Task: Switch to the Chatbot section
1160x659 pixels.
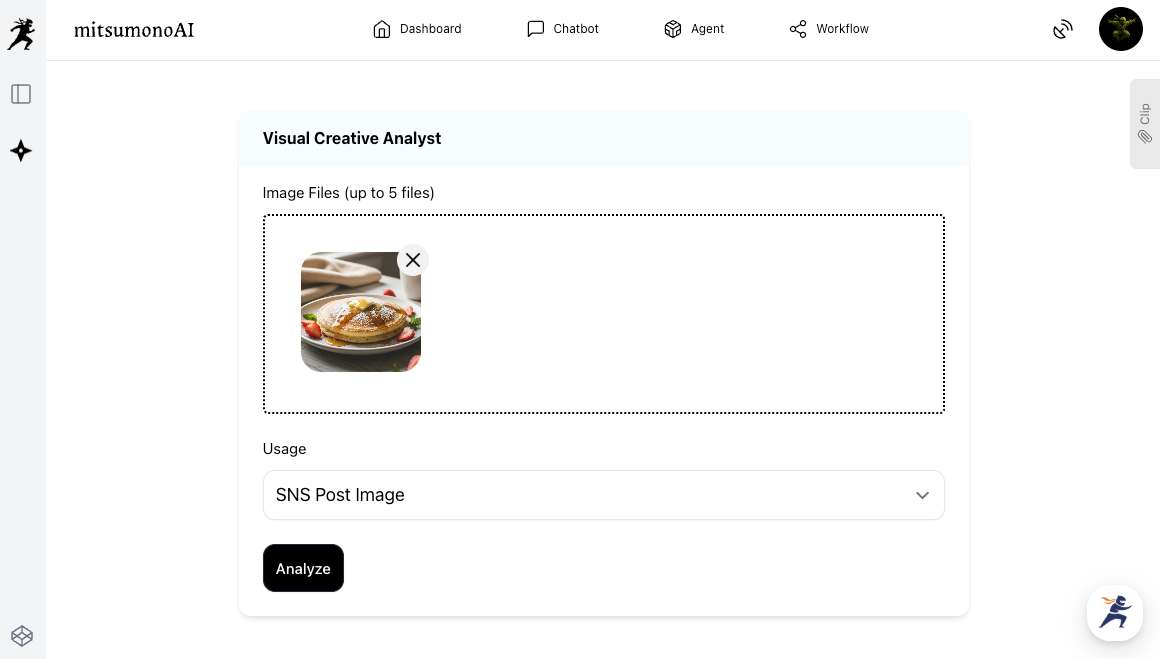Action: 563,29
